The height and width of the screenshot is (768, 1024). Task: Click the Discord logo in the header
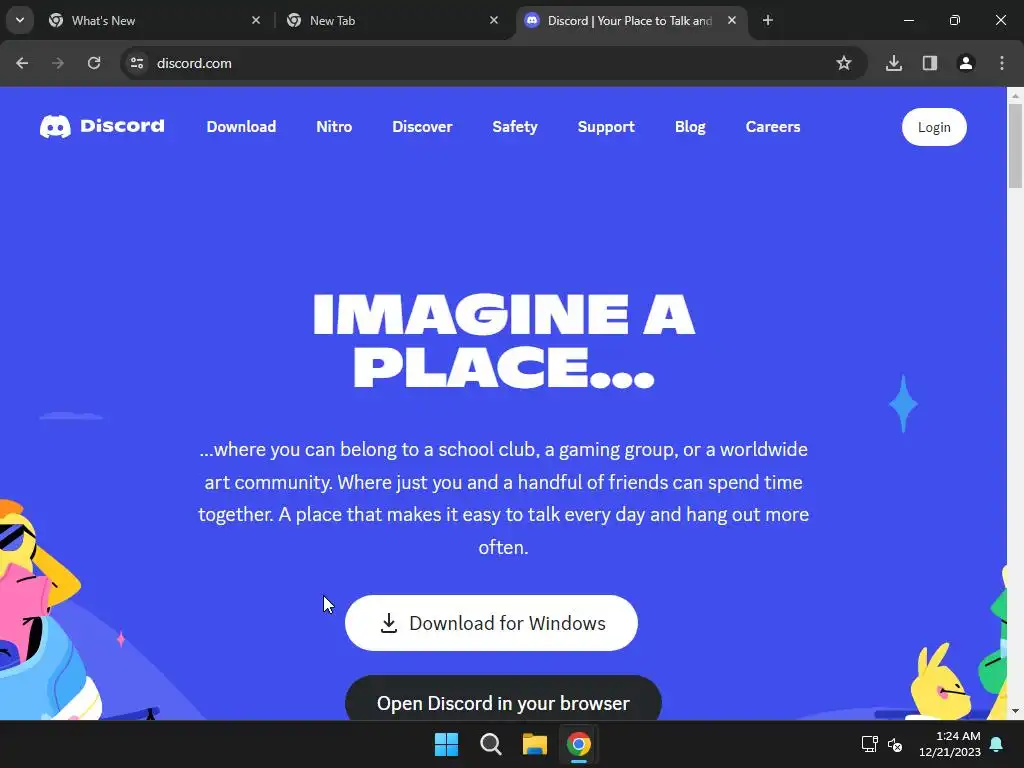point(102,126)
